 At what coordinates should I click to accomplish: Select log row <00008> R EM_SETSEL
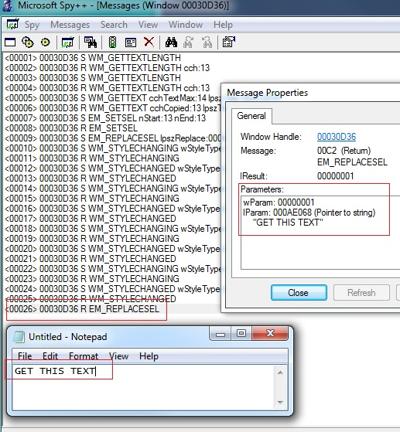point(71,128)
